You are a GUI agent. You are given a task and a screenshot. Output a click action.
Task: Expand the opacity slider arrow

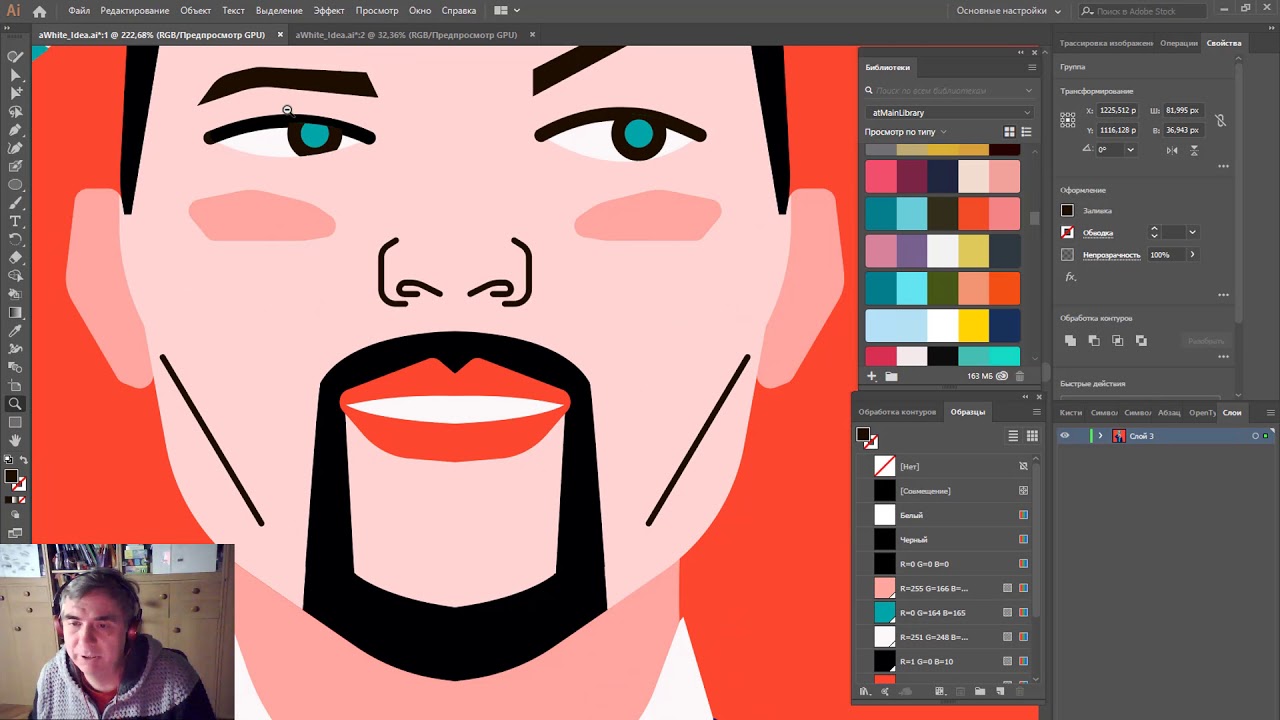pos(1192,255)
